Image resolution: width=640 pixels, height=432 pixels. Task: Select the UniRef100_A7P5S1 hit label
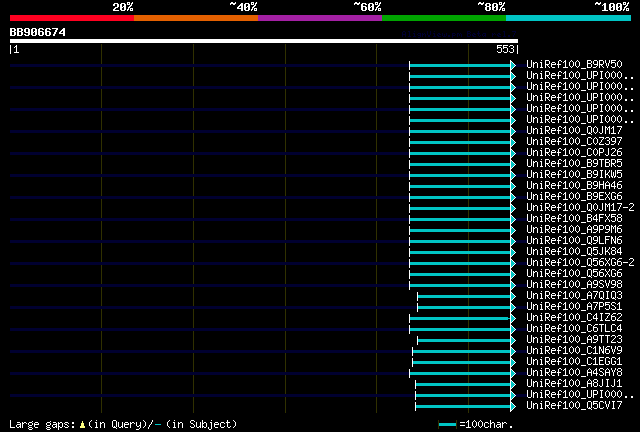pos(574,306)
